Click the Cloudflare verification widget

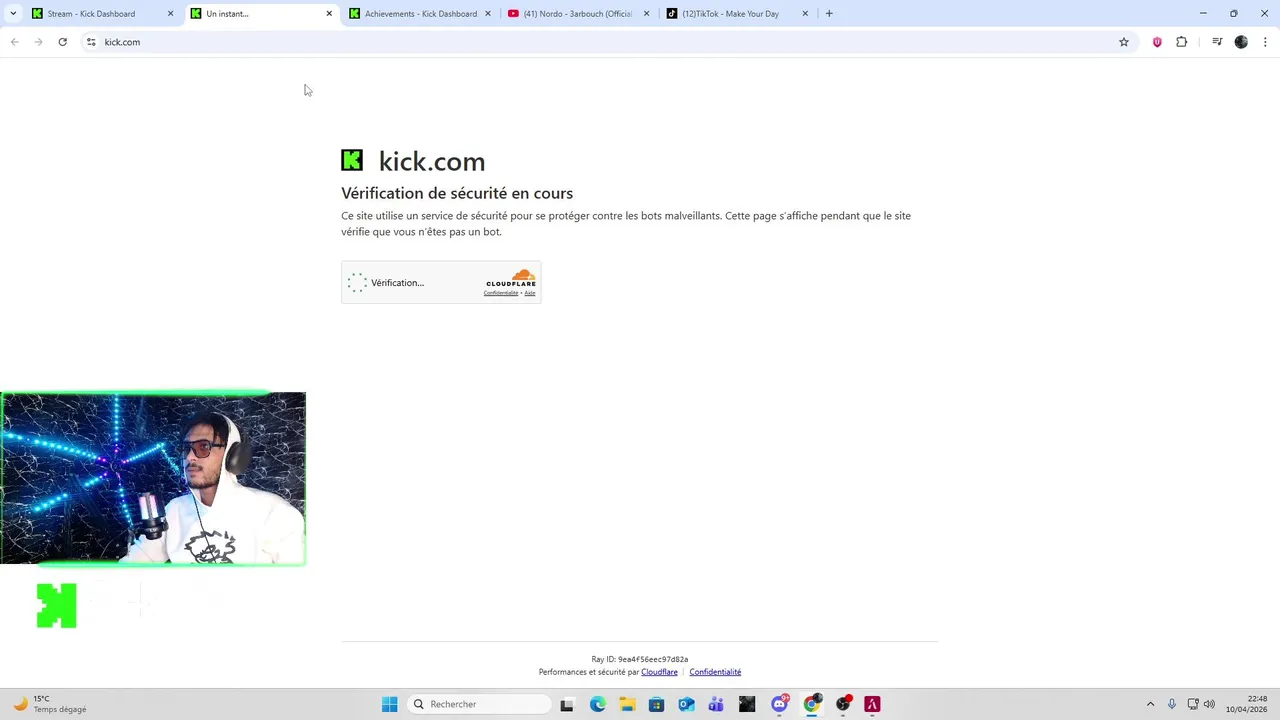point(441,283)
